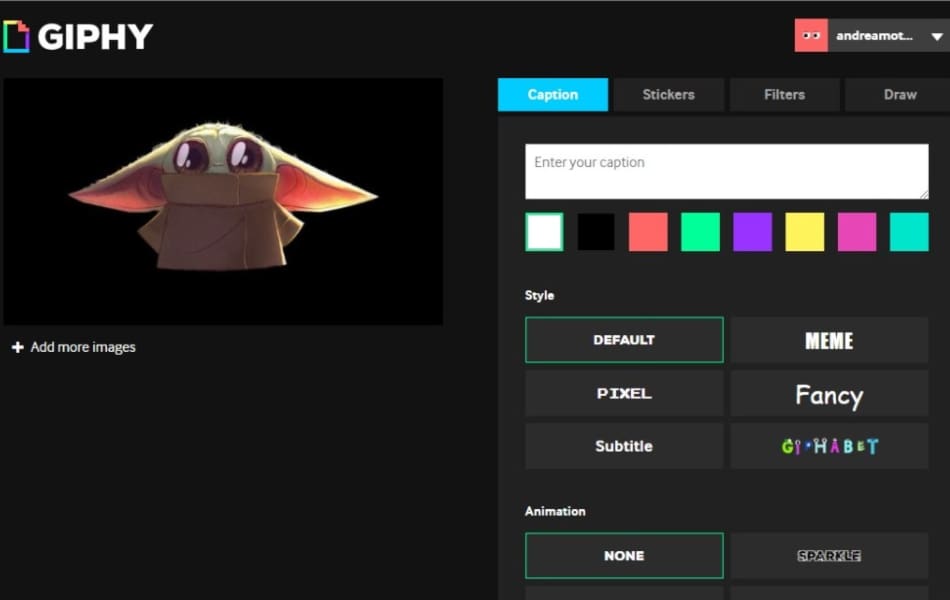Click the Caption tab
This screenshot has height=600, width=950.
552,95
